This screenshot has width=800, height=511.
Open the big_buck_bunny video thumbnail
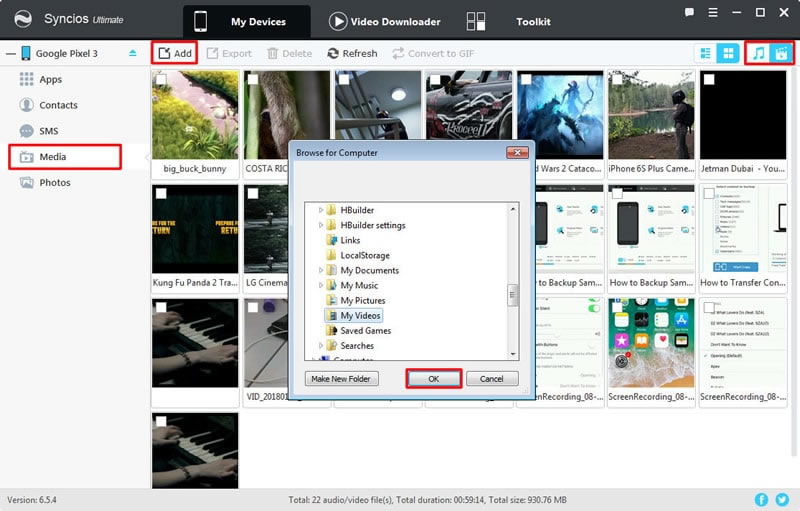195,115
